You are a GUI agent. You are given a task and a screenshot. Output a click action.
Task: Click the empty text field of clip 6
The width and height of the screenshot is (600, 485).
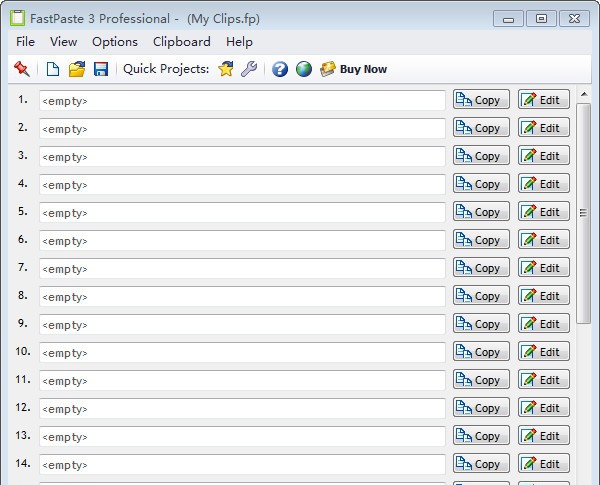point(242,240)
